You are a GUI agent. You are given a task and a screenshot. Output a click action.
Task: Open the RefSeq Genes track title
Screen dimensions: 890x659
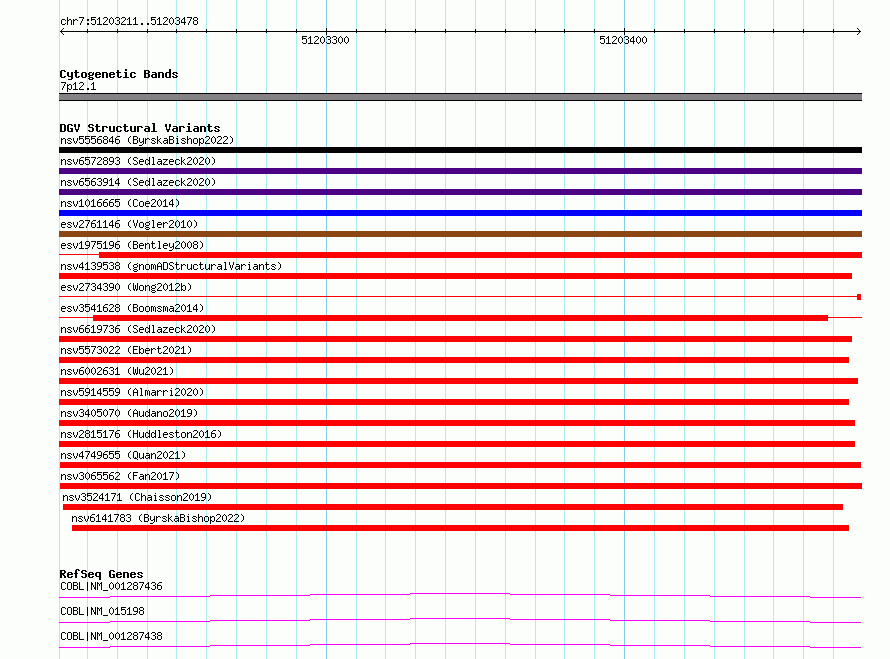click(x=101, y=574)
